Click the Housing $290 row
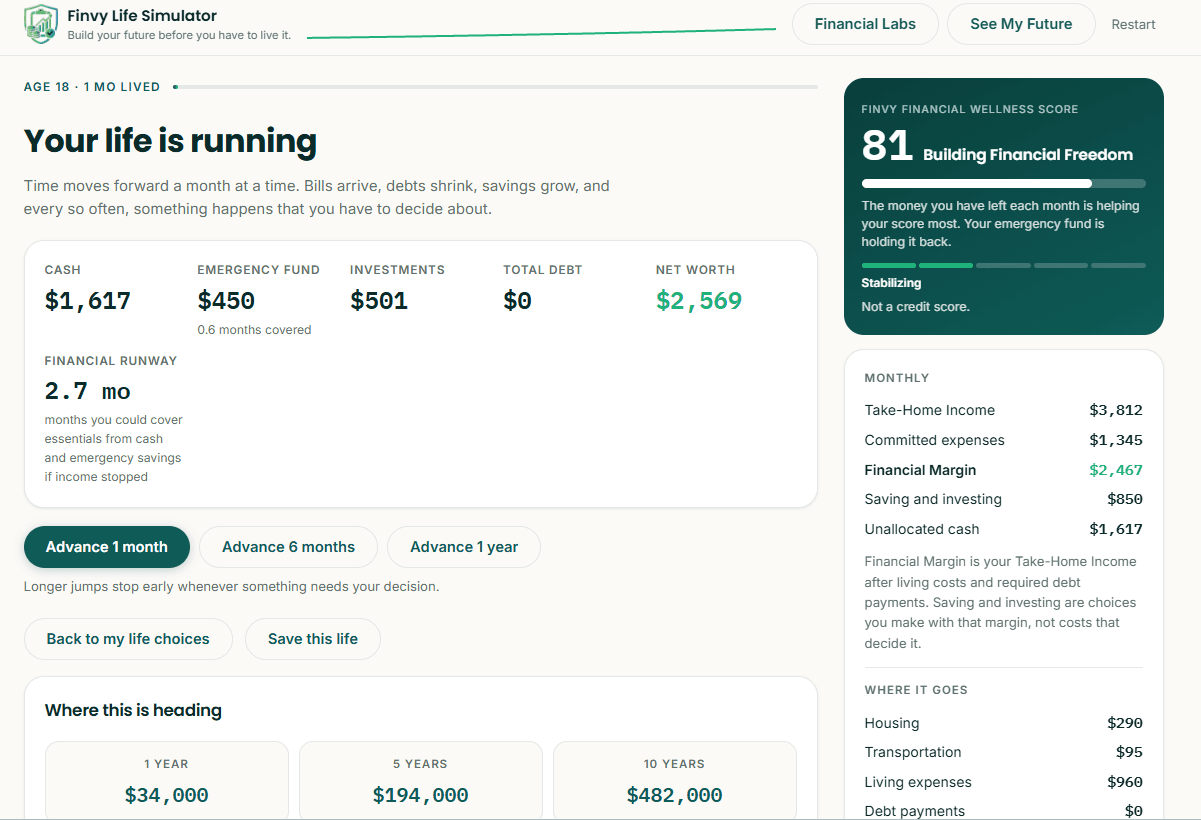1201x820 pixels. point(1003,723)
